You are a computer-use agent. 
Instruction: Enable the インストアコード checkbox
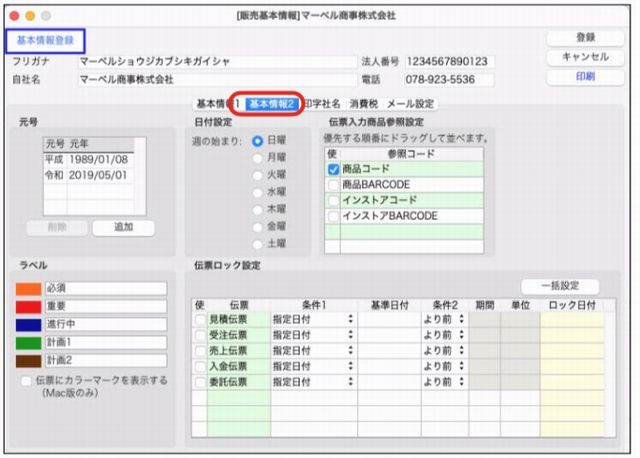click(333, 200)
